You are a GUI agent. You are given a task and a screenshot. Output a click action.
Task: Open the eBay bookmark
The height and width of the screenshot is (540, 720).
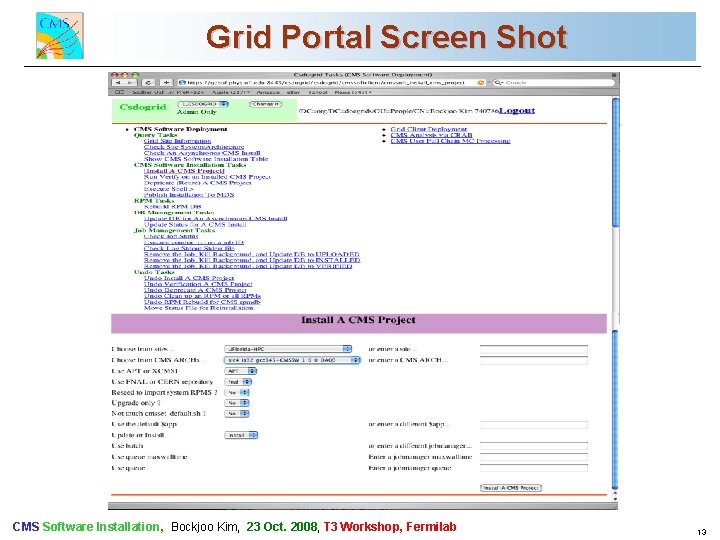coord(293,92)
